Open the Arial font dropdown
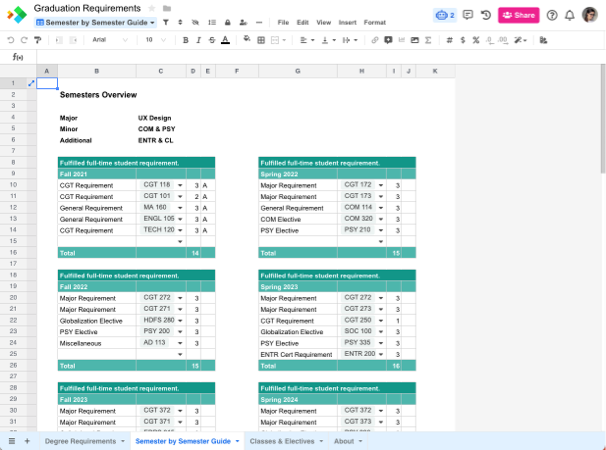 110,40
